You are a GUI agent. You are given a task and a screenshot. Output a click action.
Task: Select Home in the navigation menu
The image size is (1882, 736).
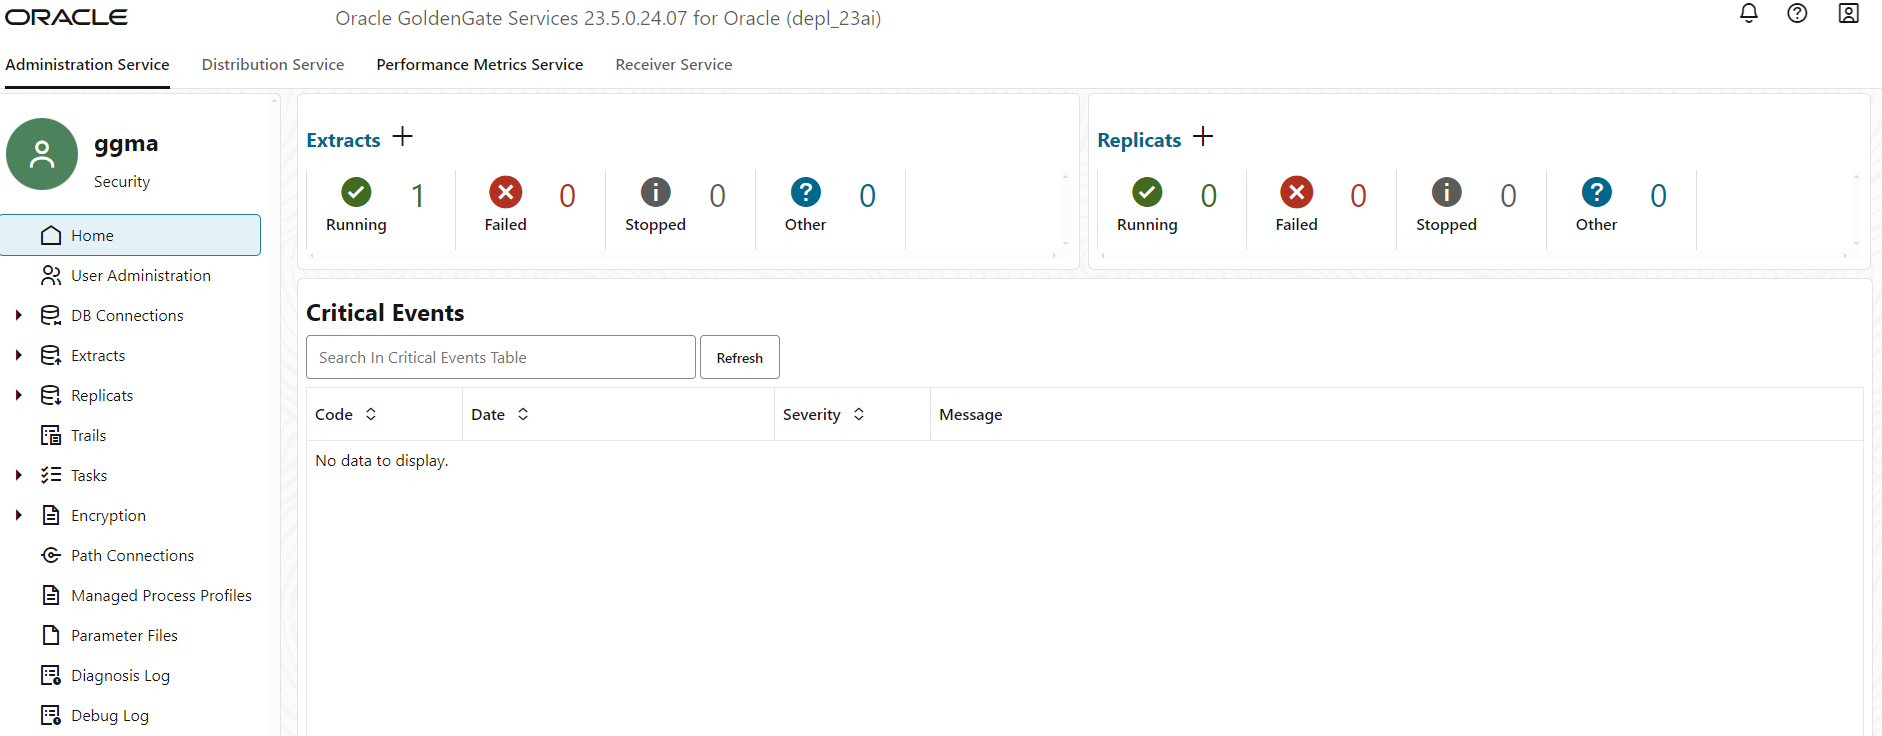click(131, 235)
